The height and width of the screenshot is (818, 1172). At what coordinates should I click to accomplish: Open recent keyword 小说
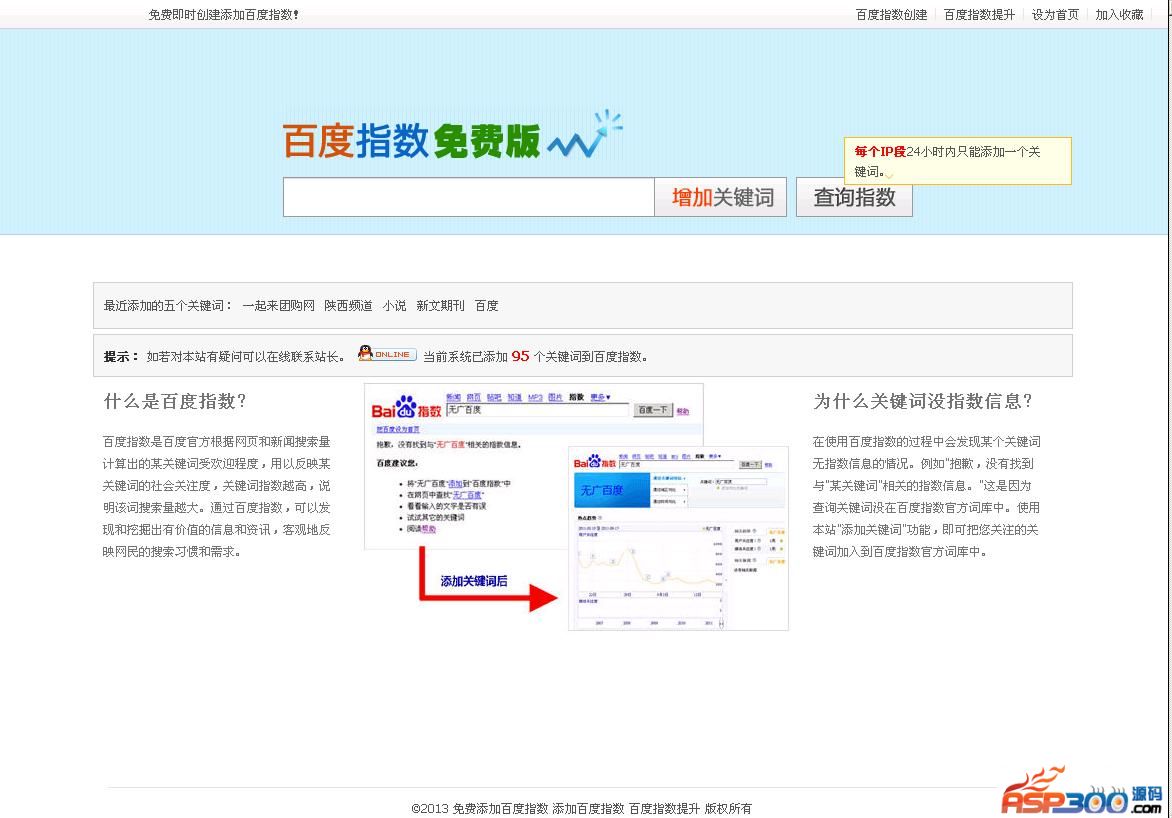(395, 306)
